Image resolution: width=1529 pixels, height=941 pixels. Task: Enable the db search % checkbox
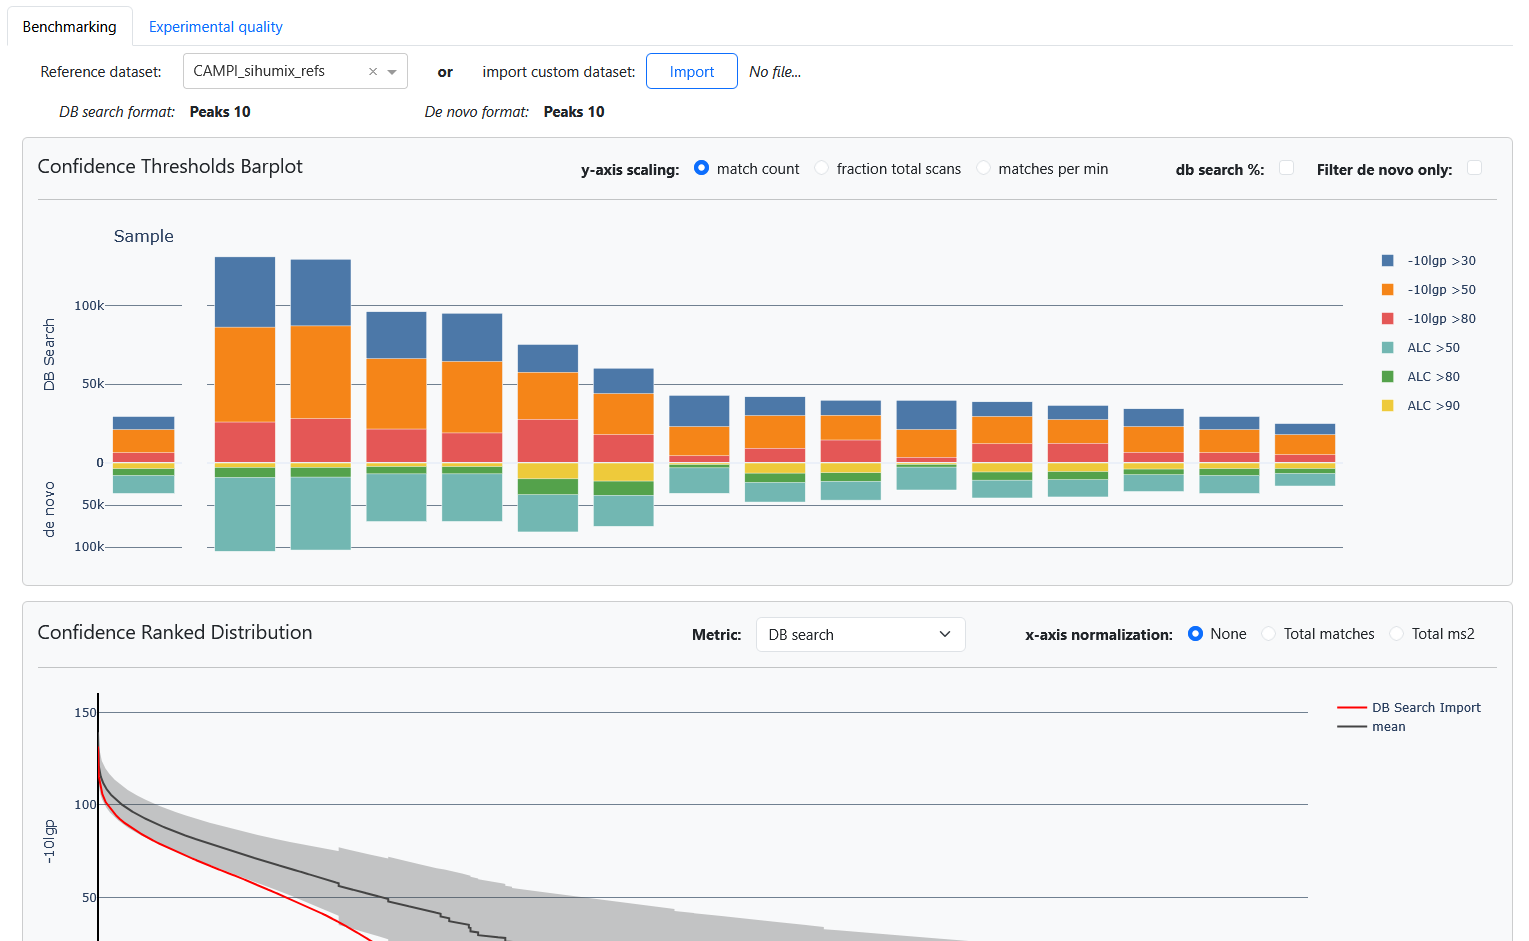click(1286, 168)
